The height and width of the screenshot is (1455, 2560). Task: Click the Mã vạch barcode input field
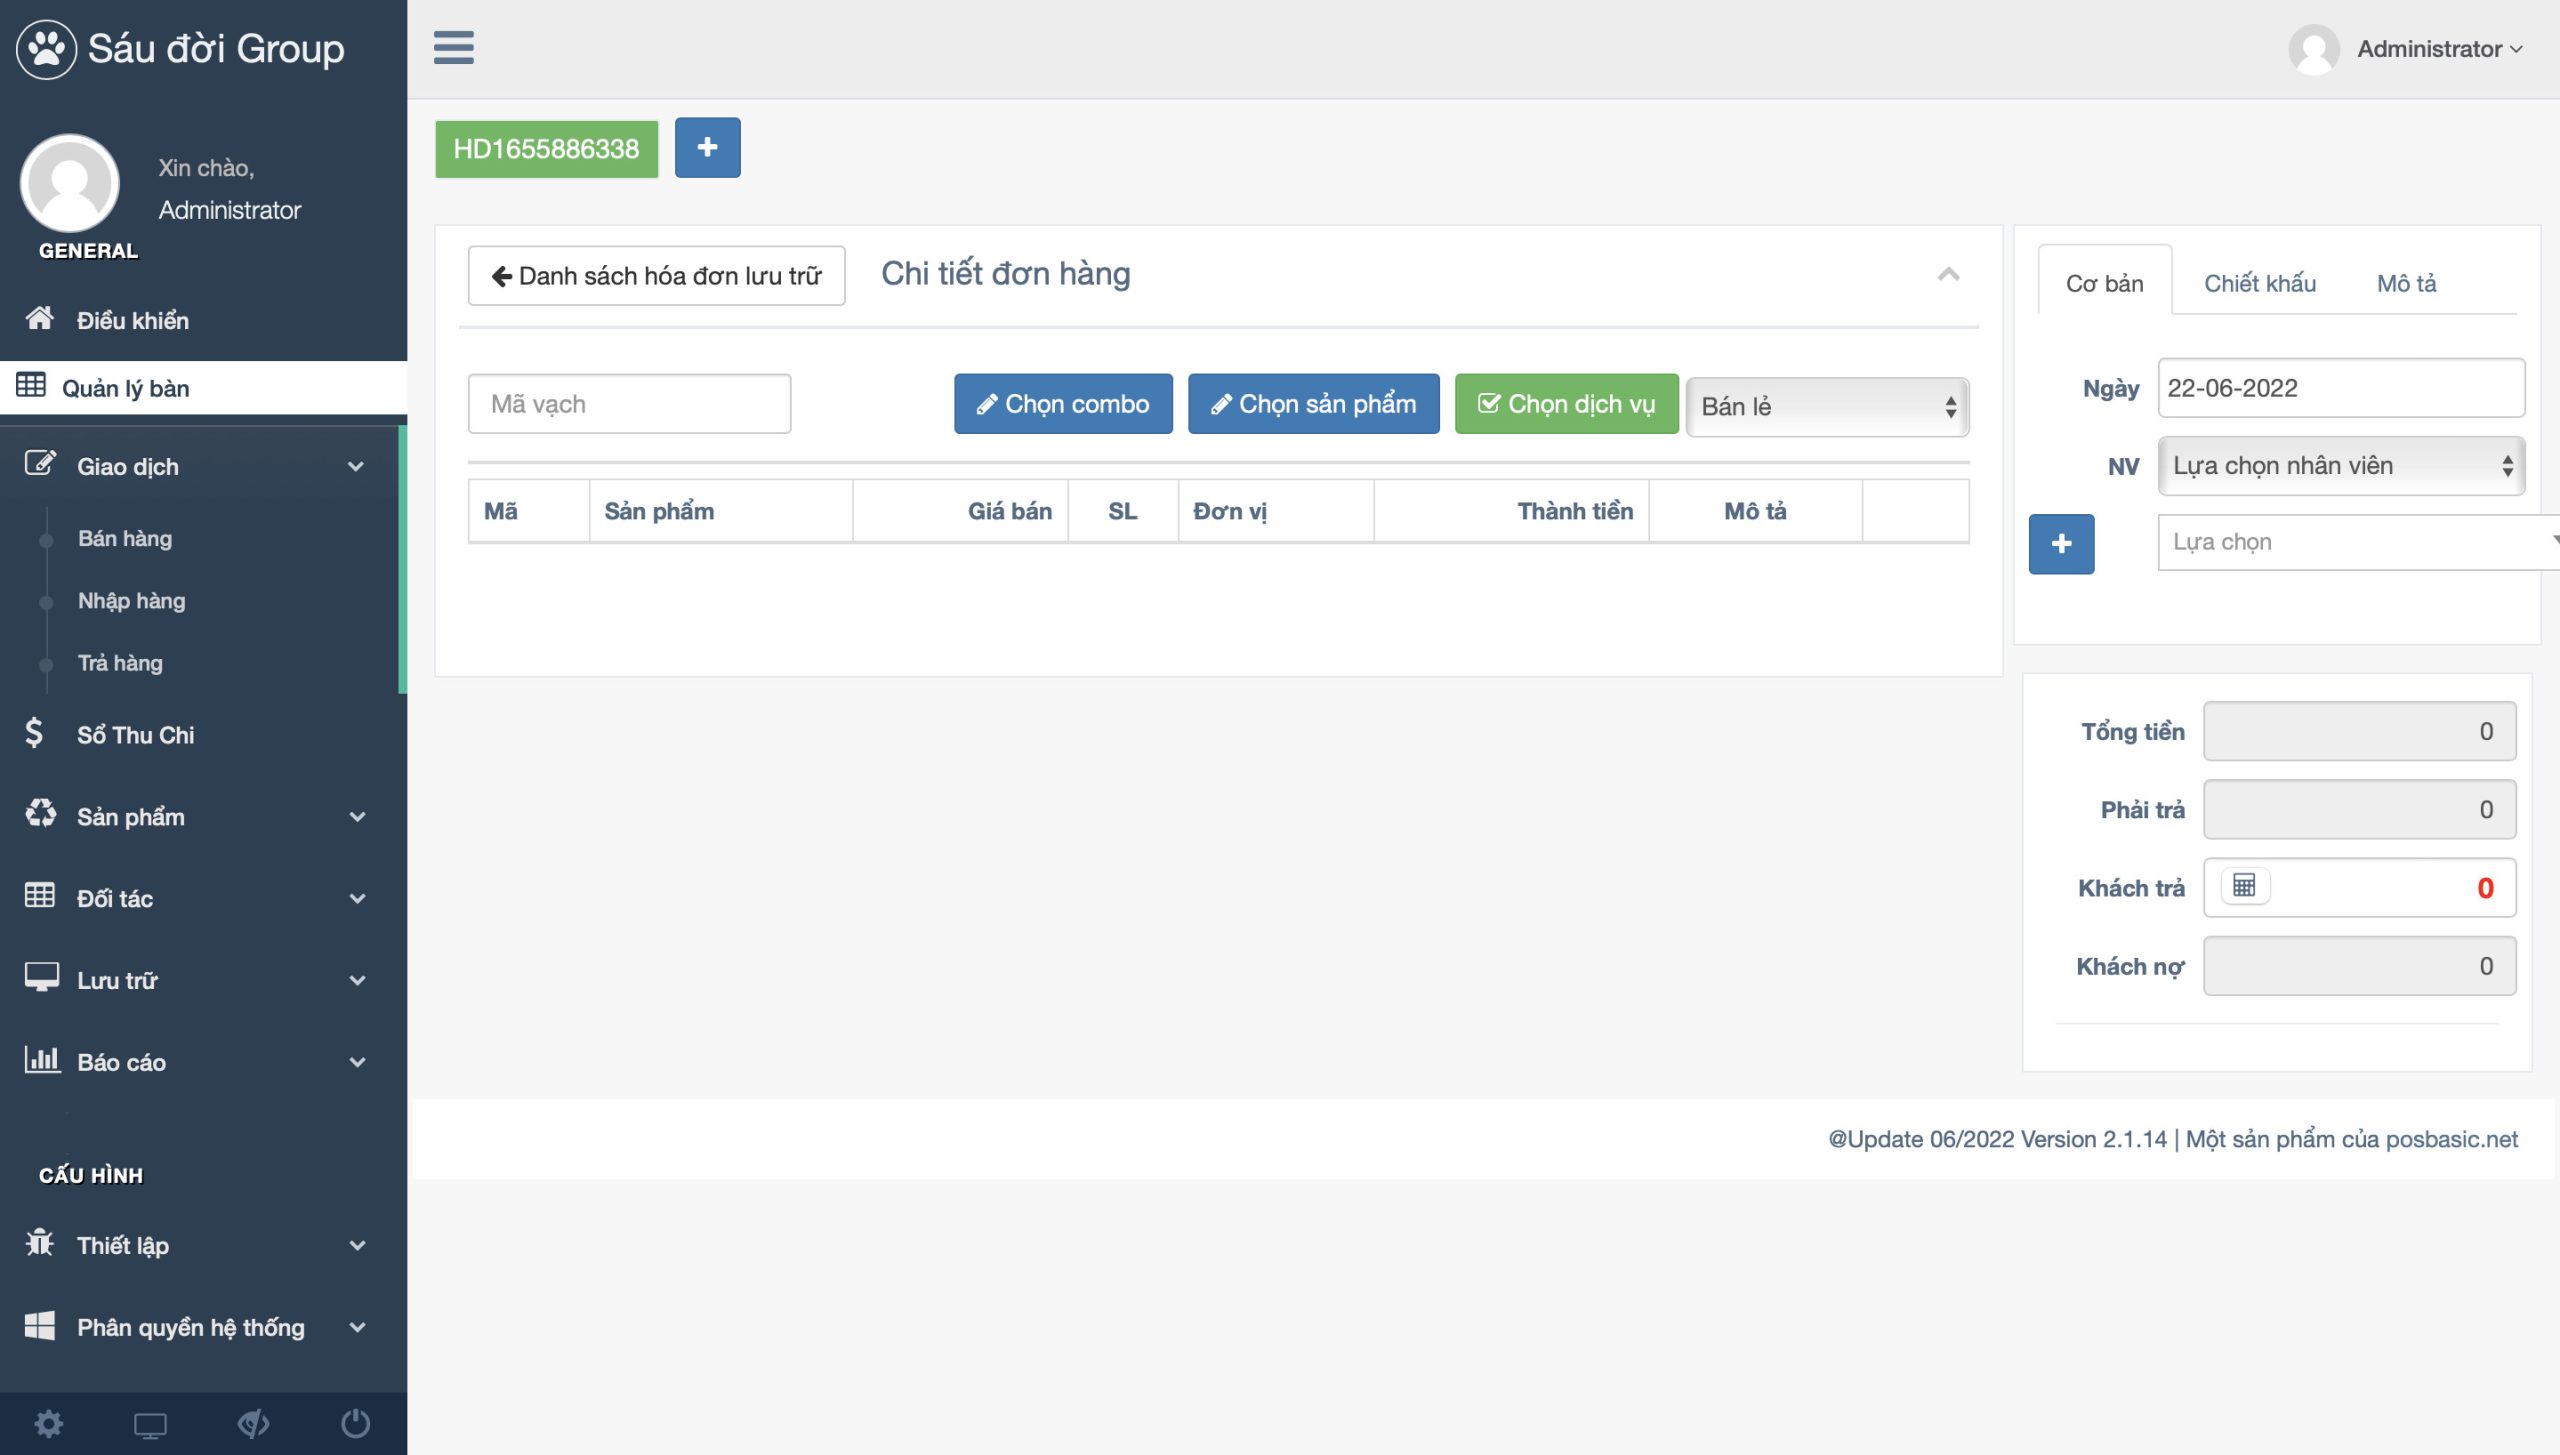tap(629, 404)
